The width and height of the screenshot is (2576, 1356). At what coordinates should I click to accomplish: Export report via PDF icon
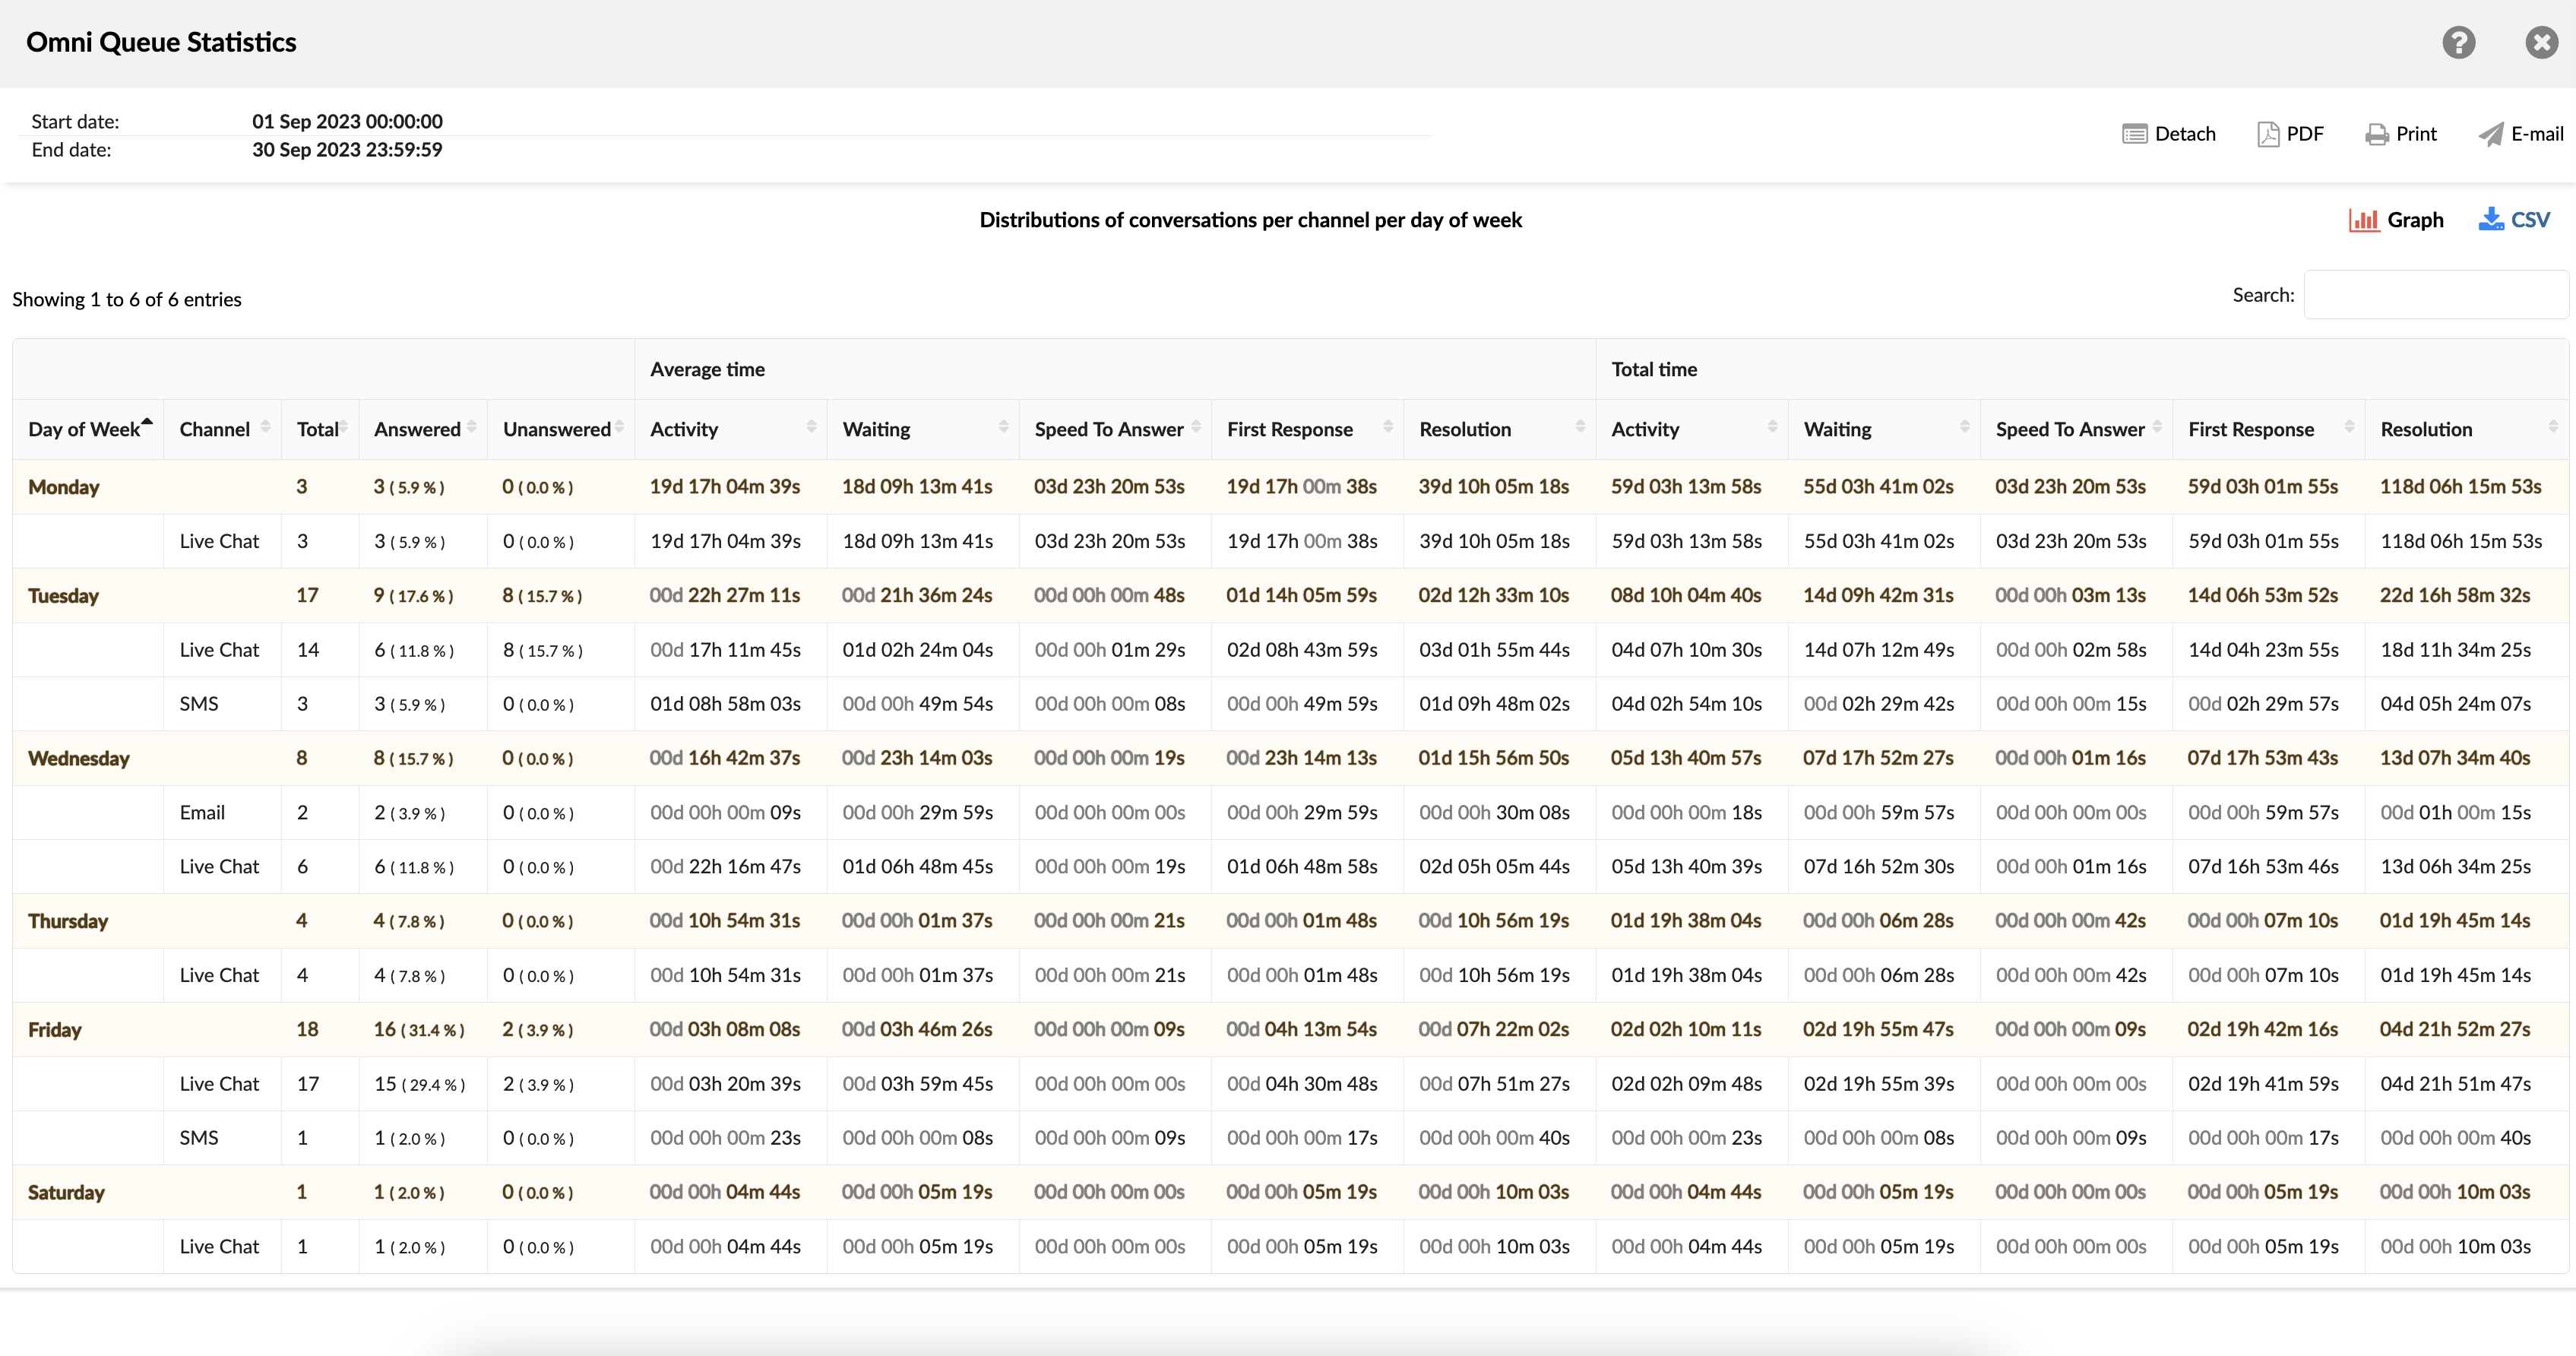click(x=2268, y=134)
